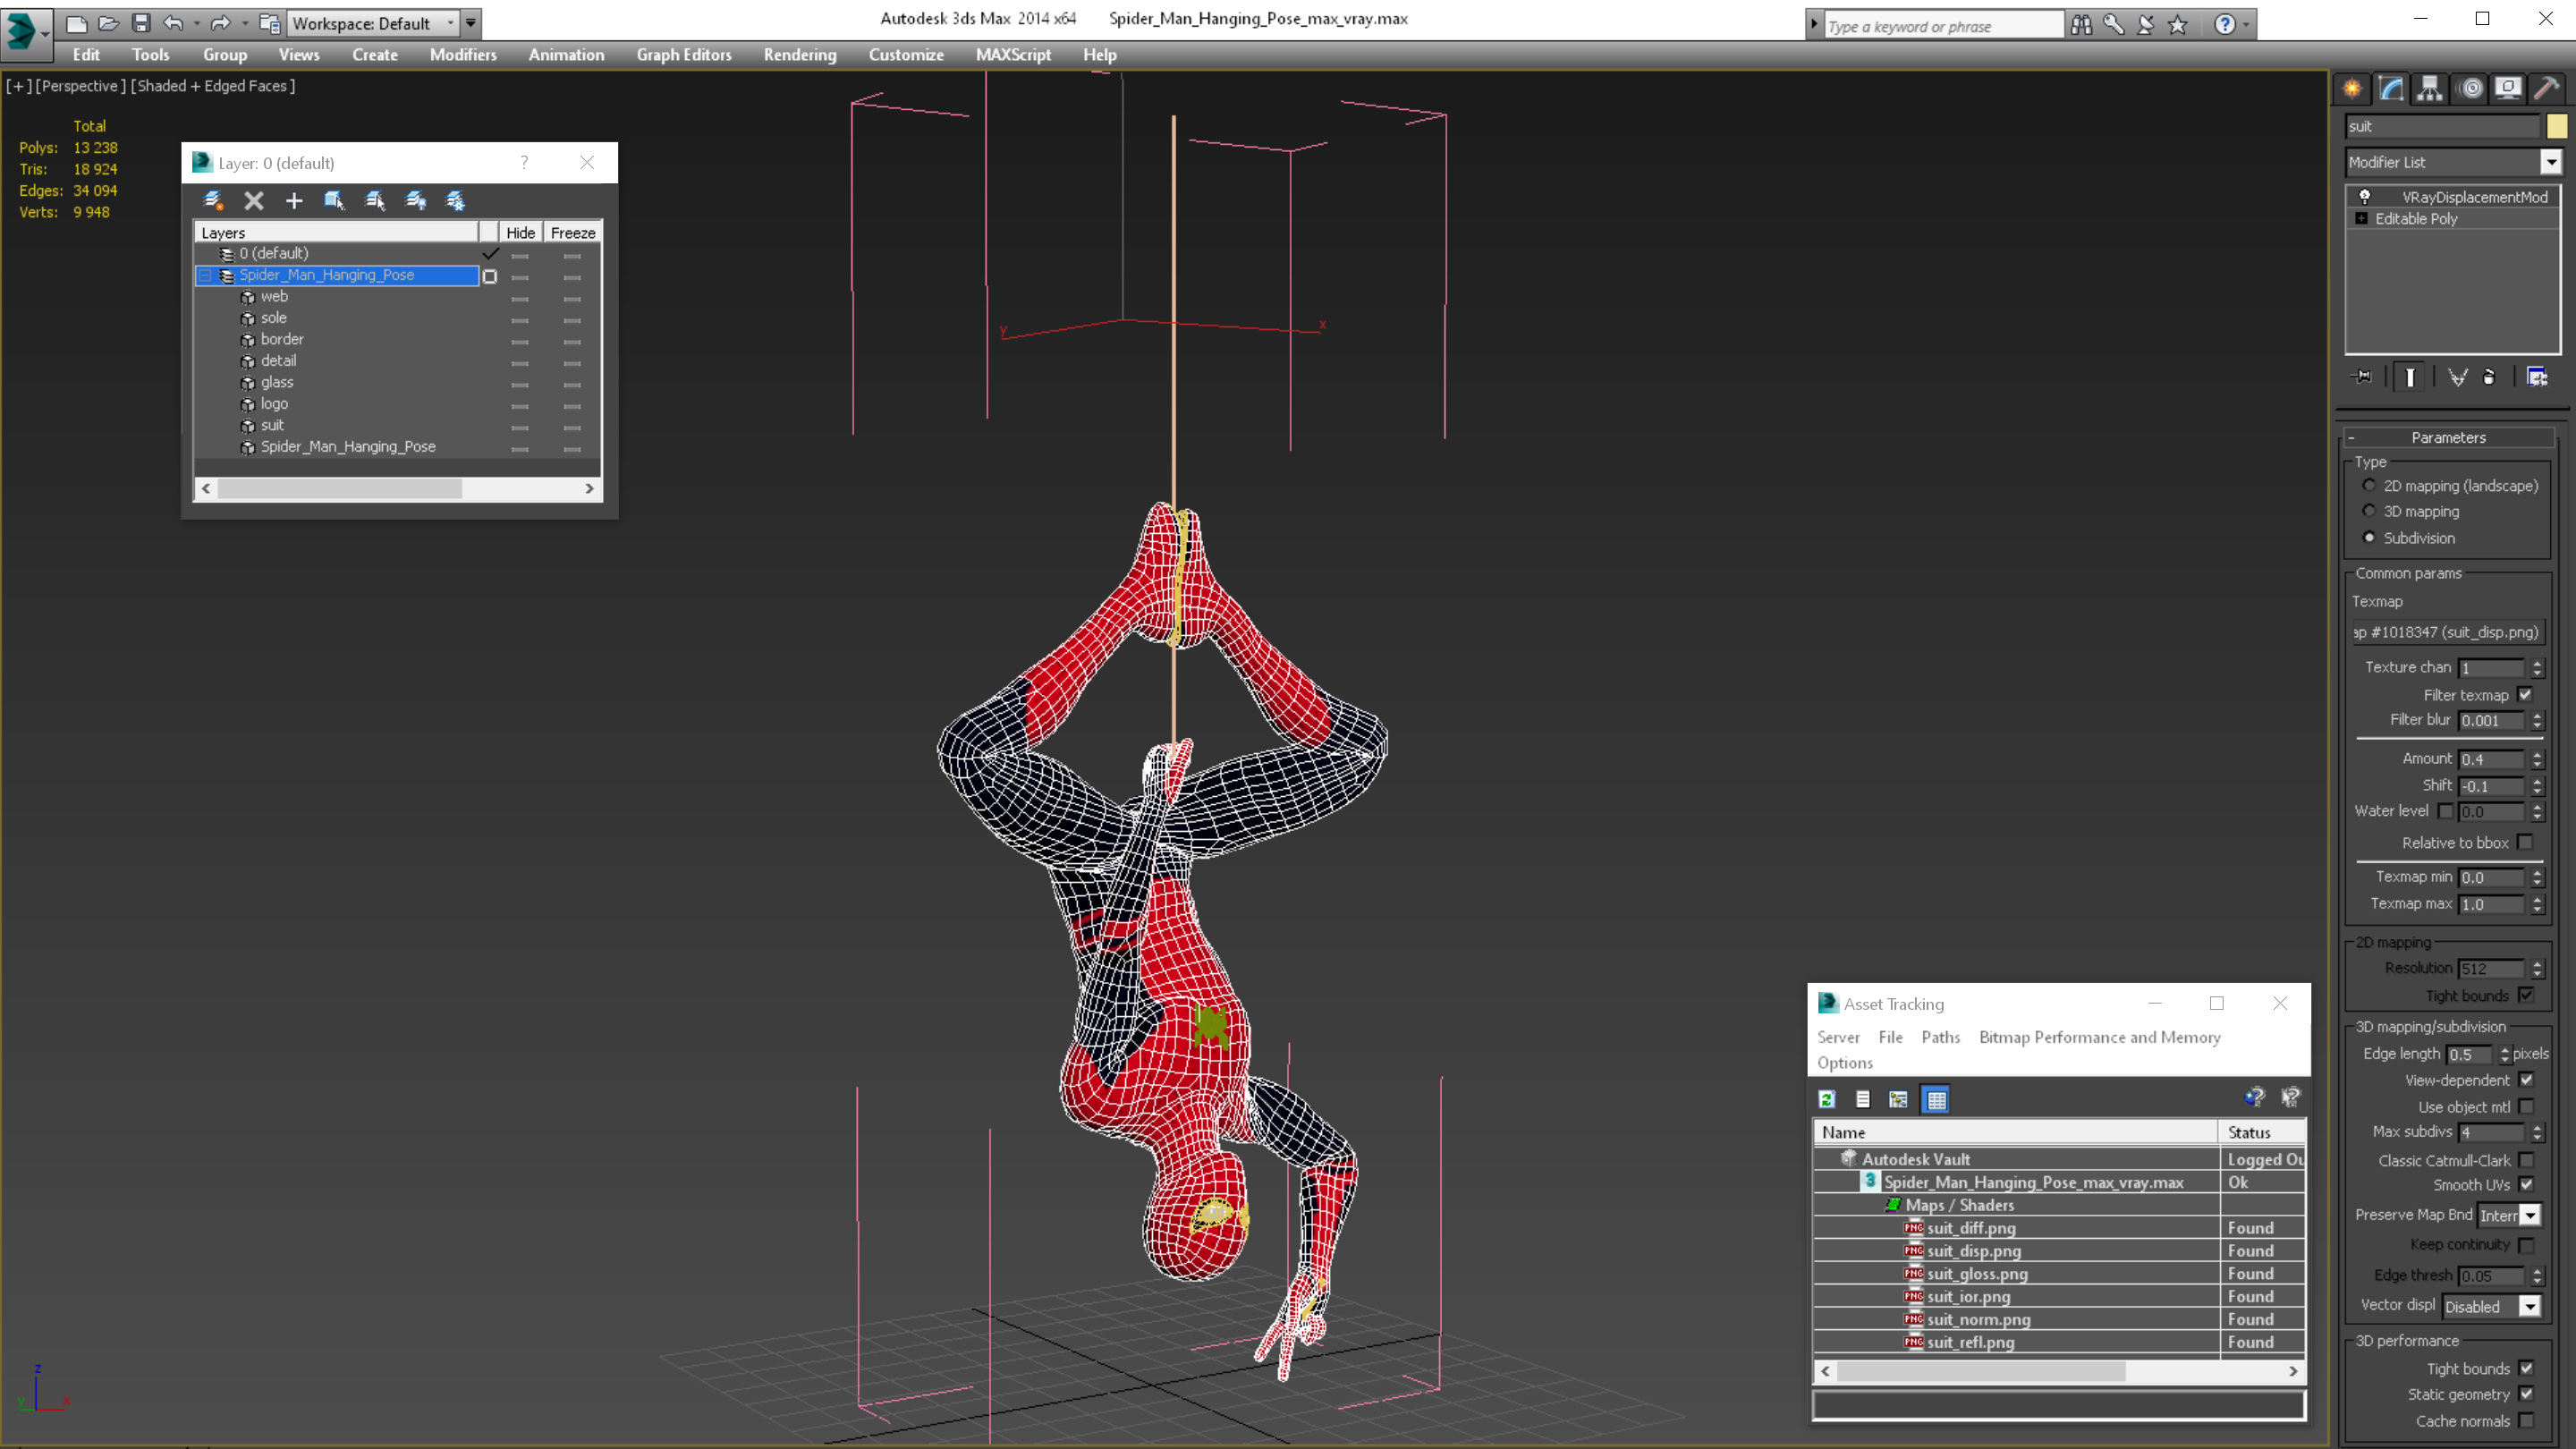Click Create New Layer icon in Layer dialog
Viewport: 2576px width, 1449px height.
213,201
